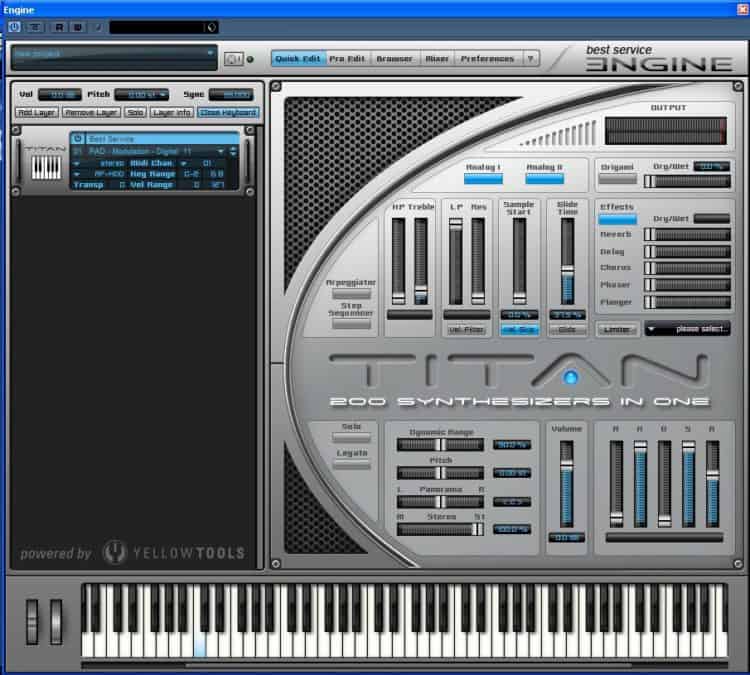Toggle the Glide button under Glide Time
Image resolution: width=750 pixels, height=675 pixels.
(x=567, y=330)
